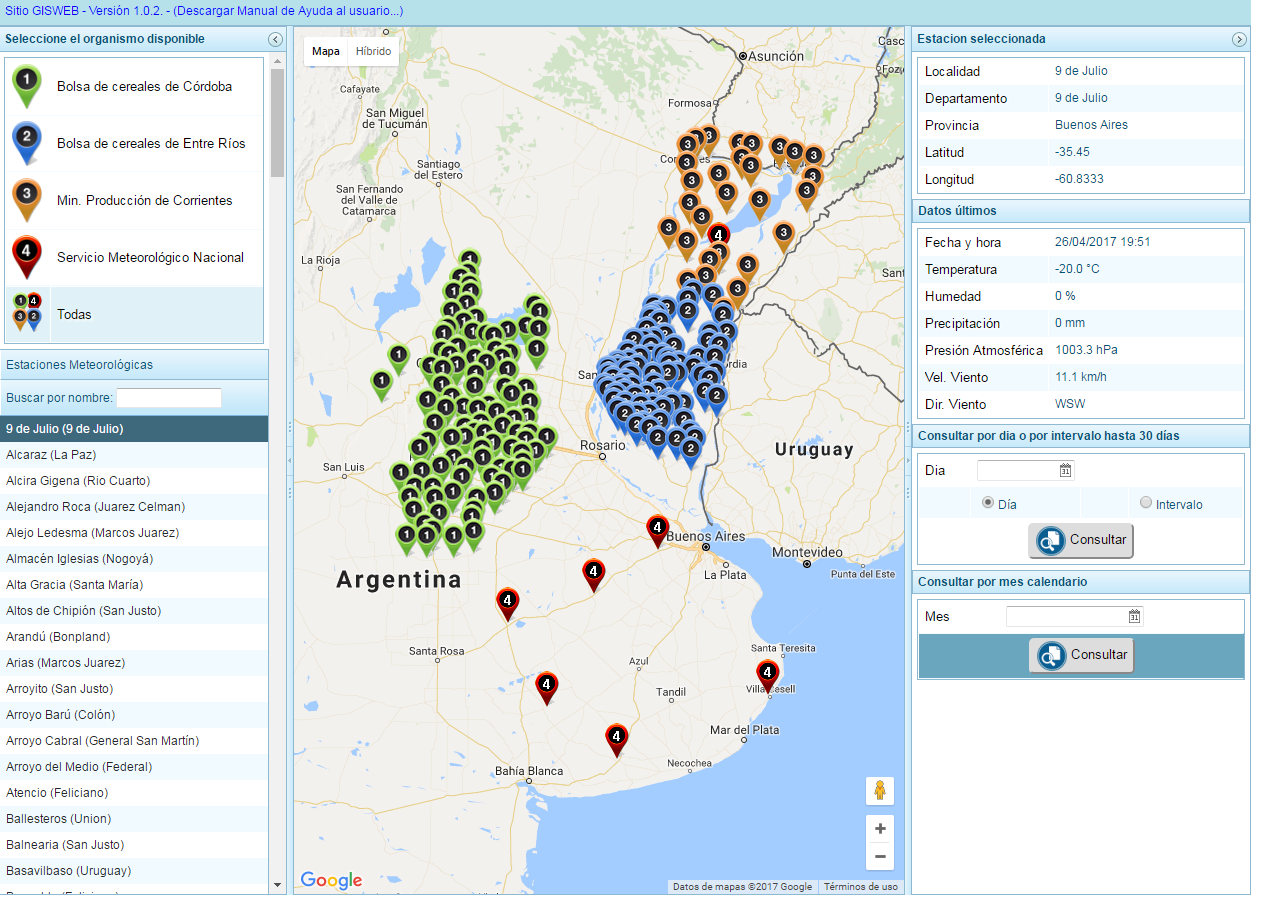This screenshot has height=911, width=1261.
Task: Zoom in the map with plus button
Action: pyautogui.click(x=880, y=829)
